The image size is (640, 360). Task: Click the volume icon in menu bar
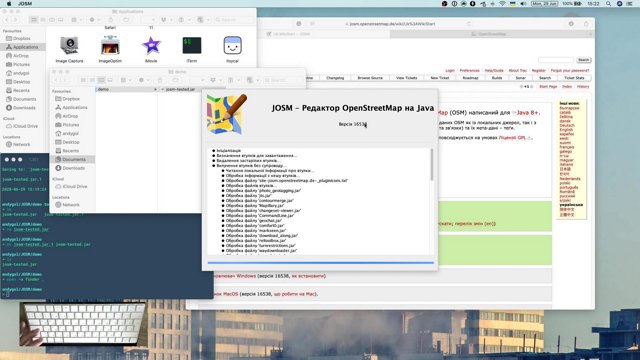(523, 4)
